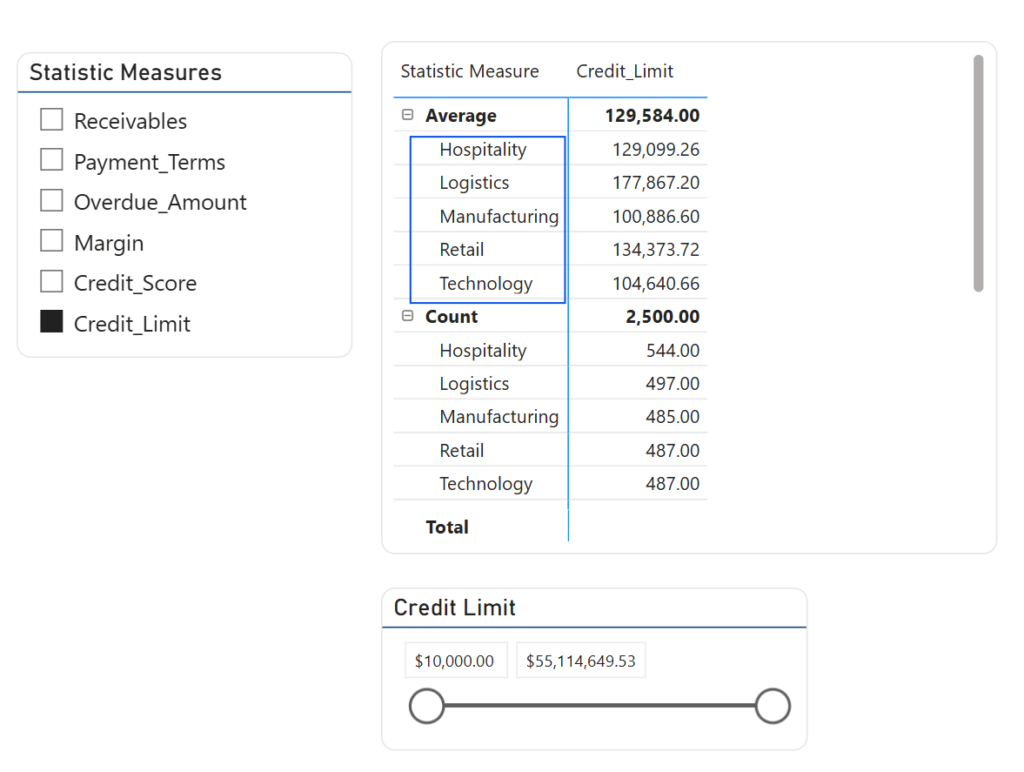The width and height of the screenshot is (1024, 772).
Task: Select the Margin checkbox
Action: (52, 242)
